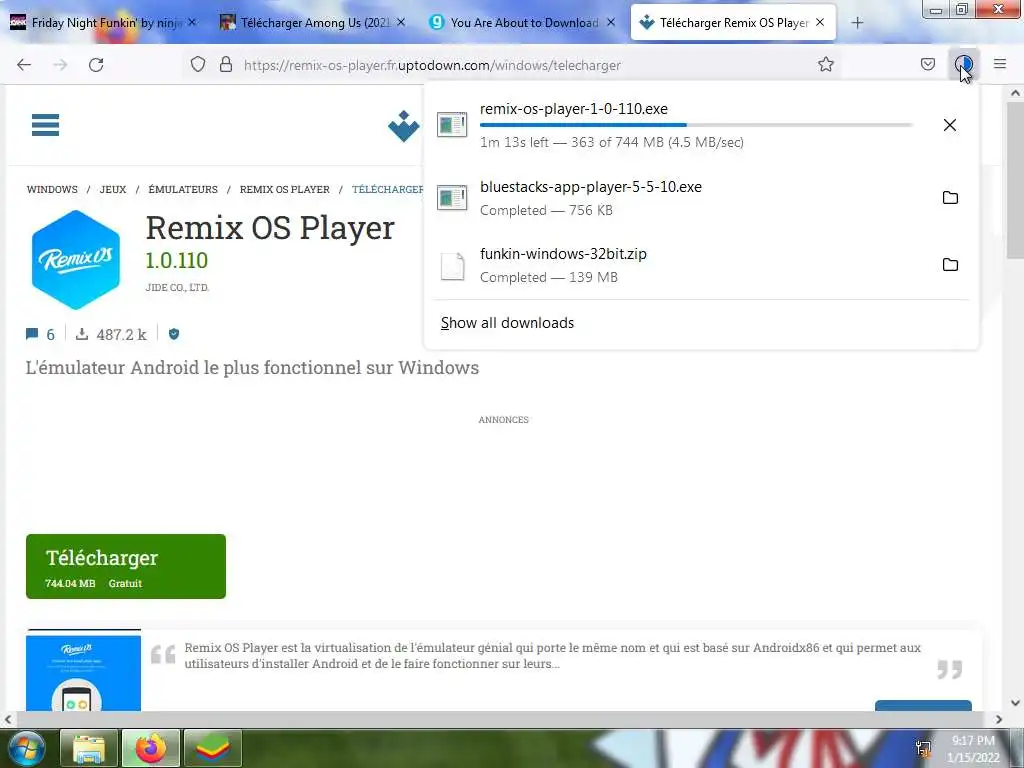Go back to the previous page

click(24, 65)
